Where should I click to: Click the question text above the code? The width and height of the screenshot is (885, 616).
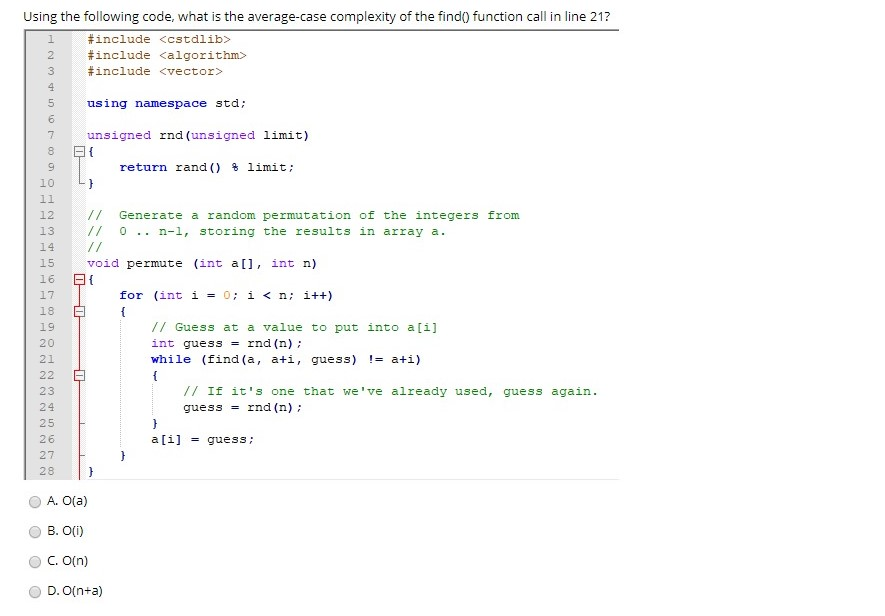pyautogui.click(x=318, y=16)
